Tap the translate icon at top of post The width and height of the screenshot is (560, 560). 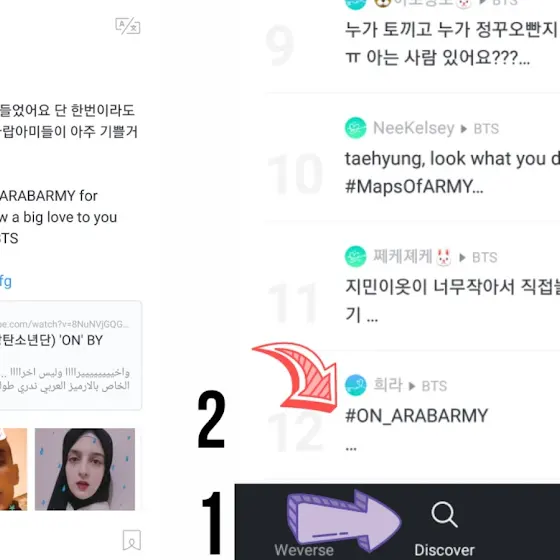(128, 26)
